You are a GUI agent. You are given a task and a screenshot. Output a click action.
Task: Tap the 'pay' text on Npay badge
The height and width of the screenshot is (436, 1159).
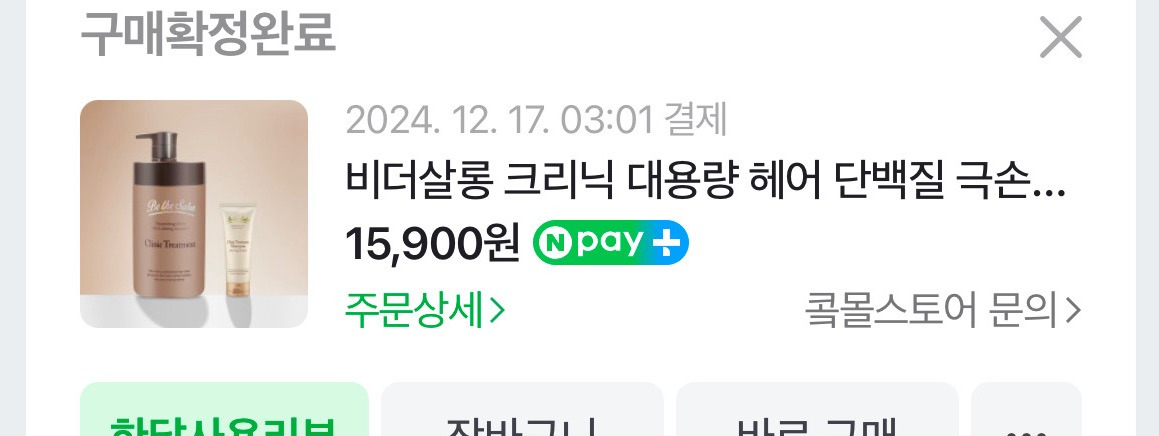611,243
